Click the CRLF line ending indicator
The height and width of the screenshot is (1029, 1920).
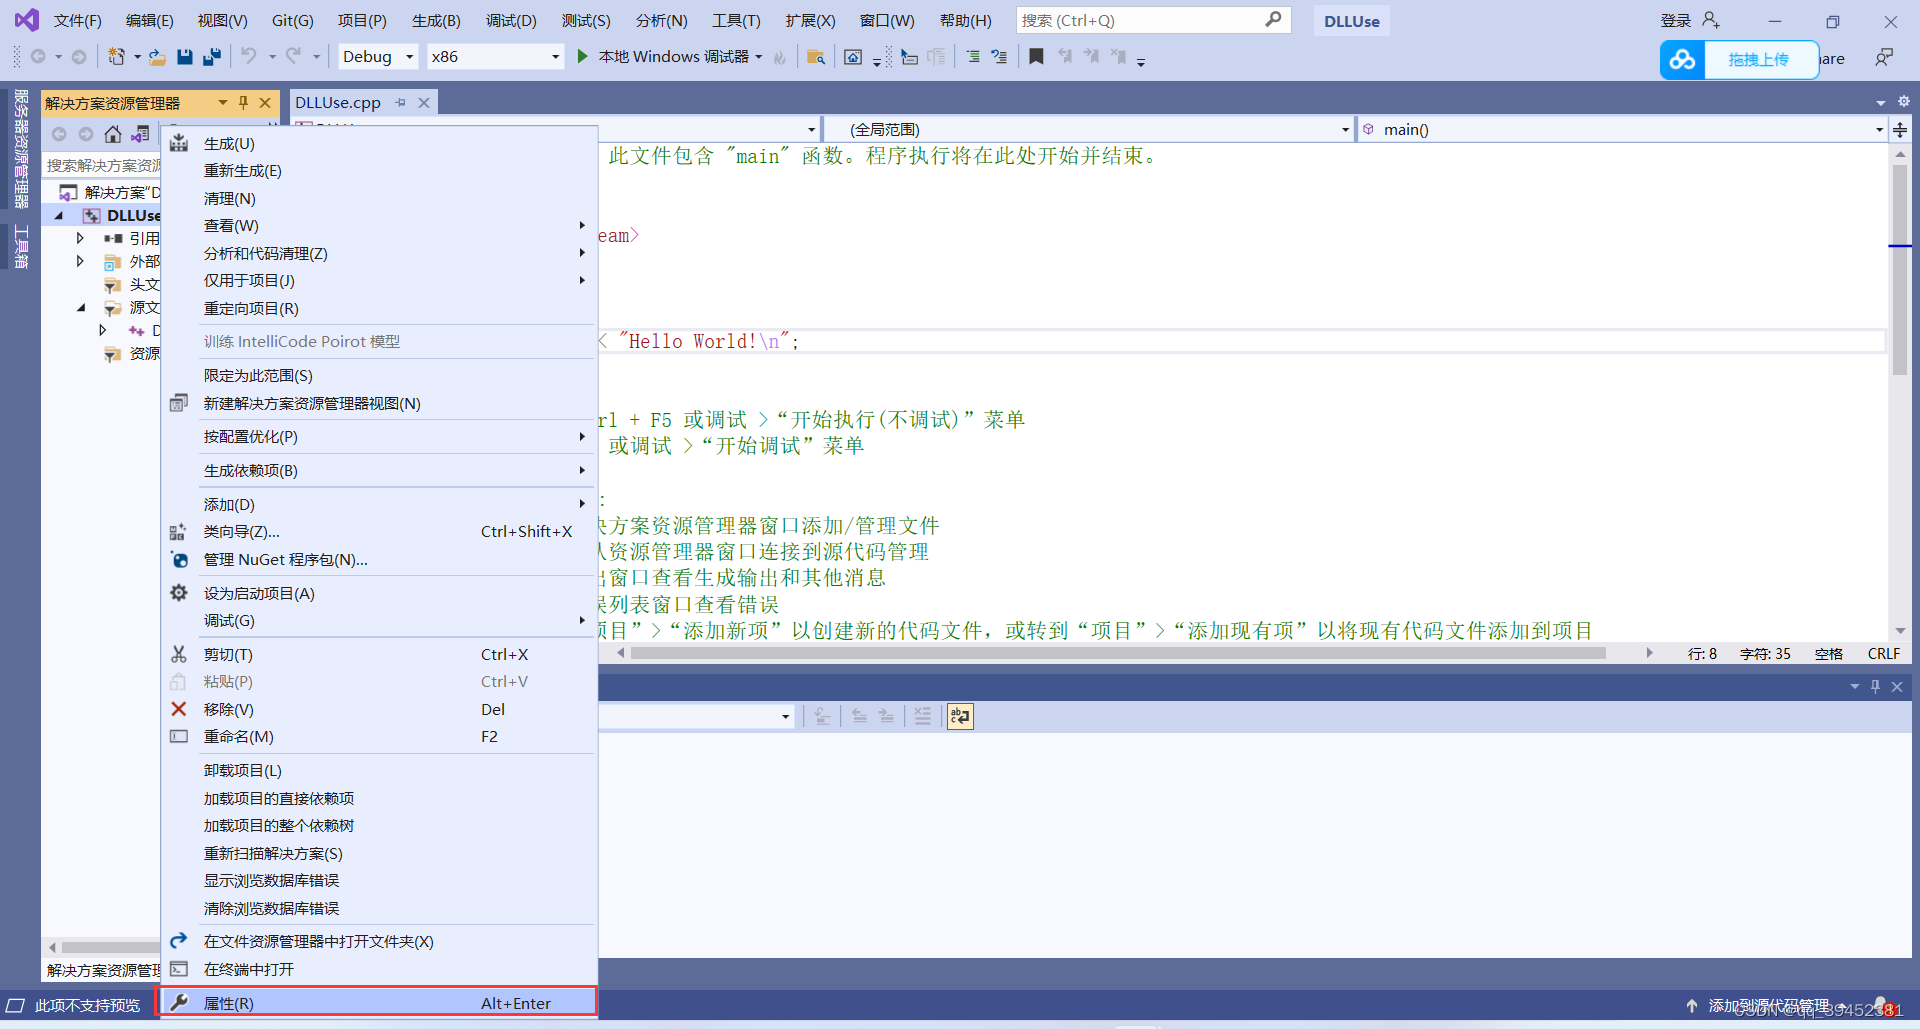tap(1883, 653)
